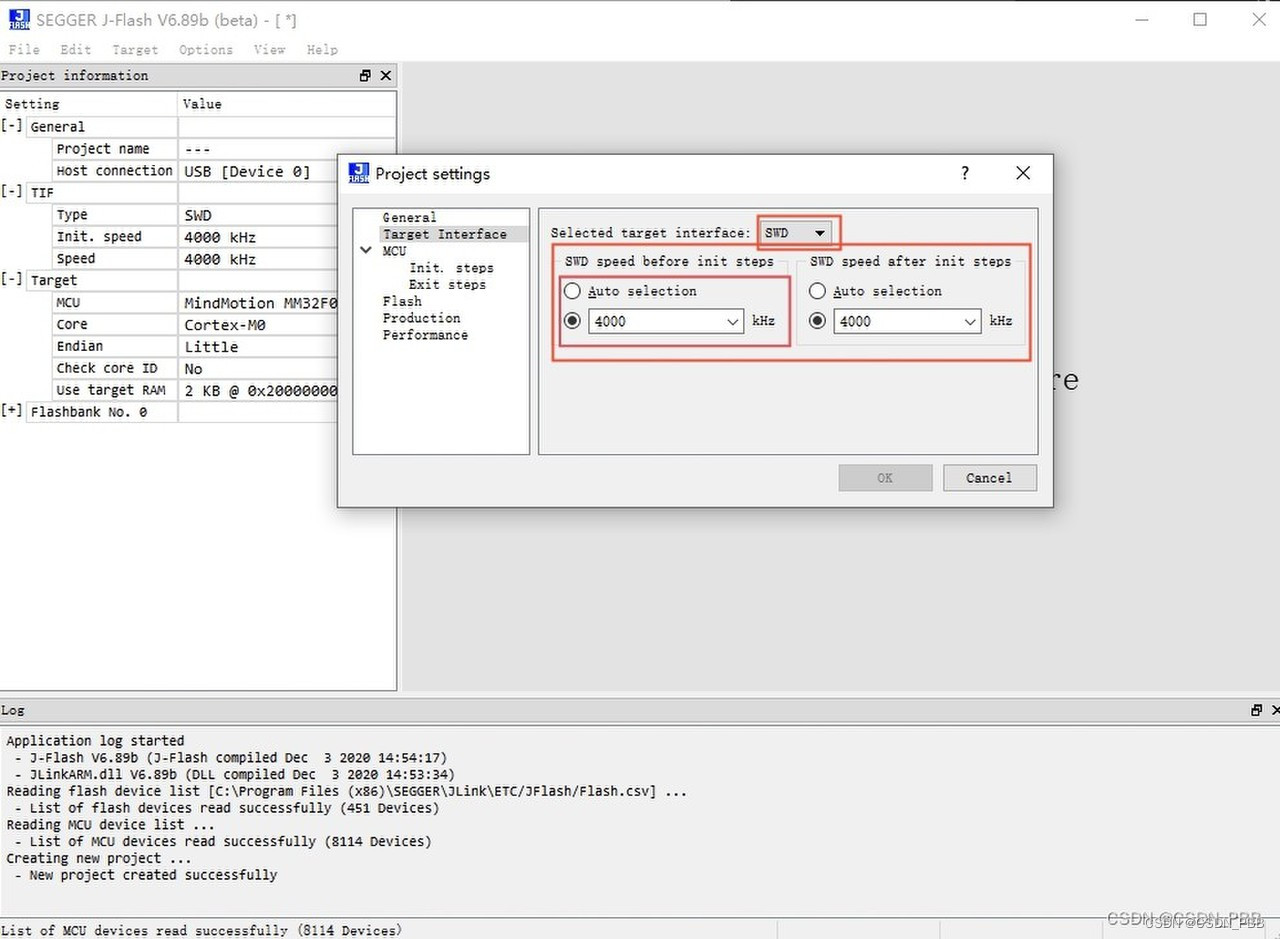Collapse the MCU node in settings list
1280x939 pixels.
366,251
